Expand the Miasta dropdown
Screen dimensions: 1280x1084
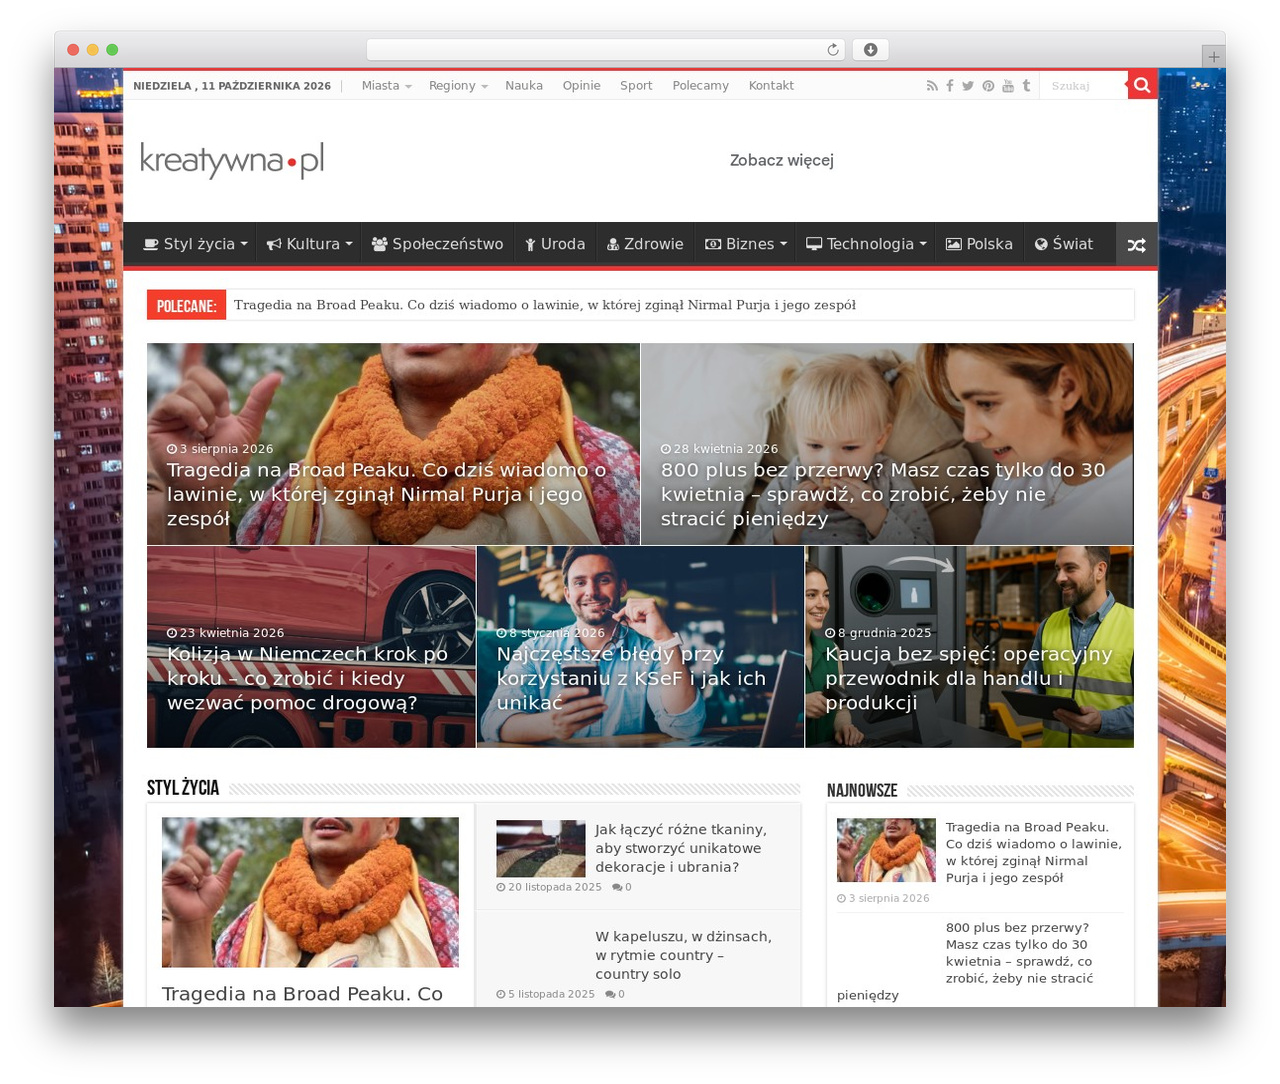pyautogui.click(x=386, y=86)
